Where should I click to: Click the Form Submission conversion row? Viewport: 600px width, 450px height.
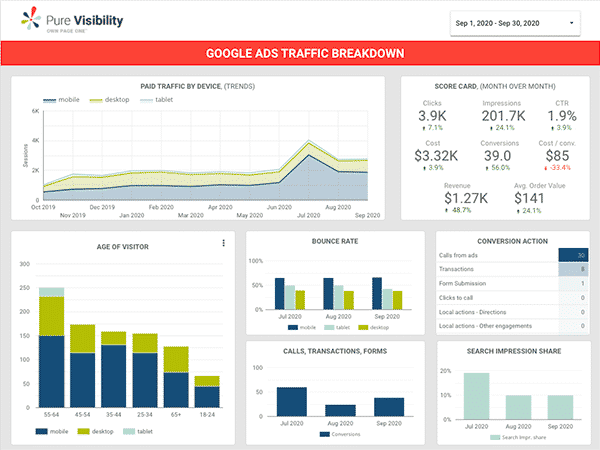(512, 284)
